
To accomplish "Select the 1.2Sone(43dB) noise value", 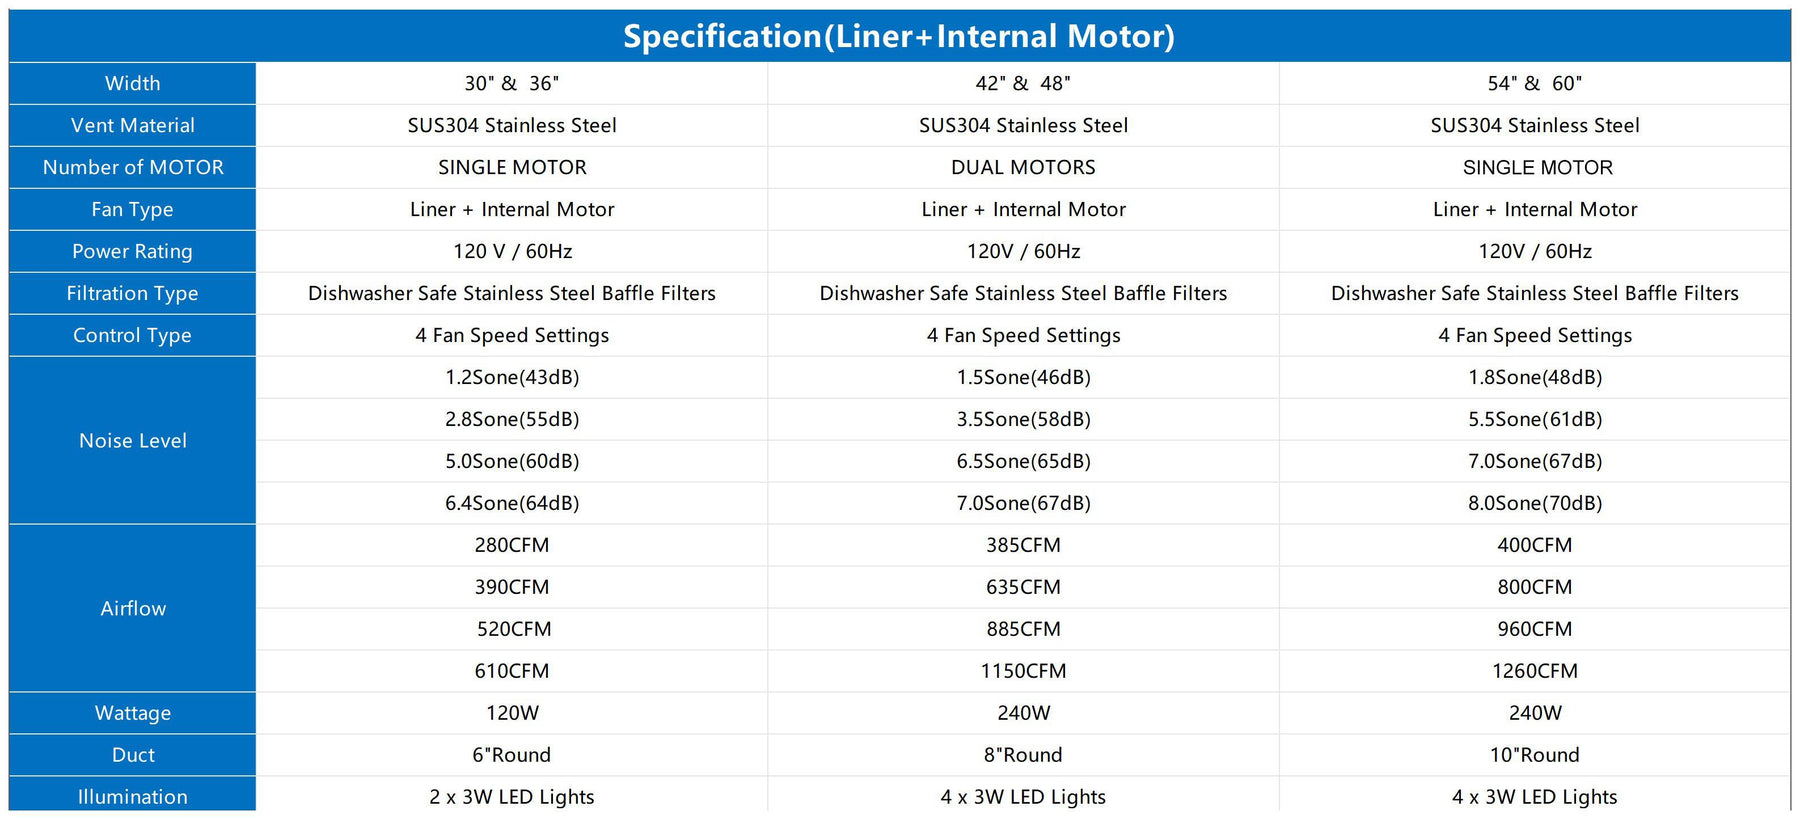I will 511,377.
